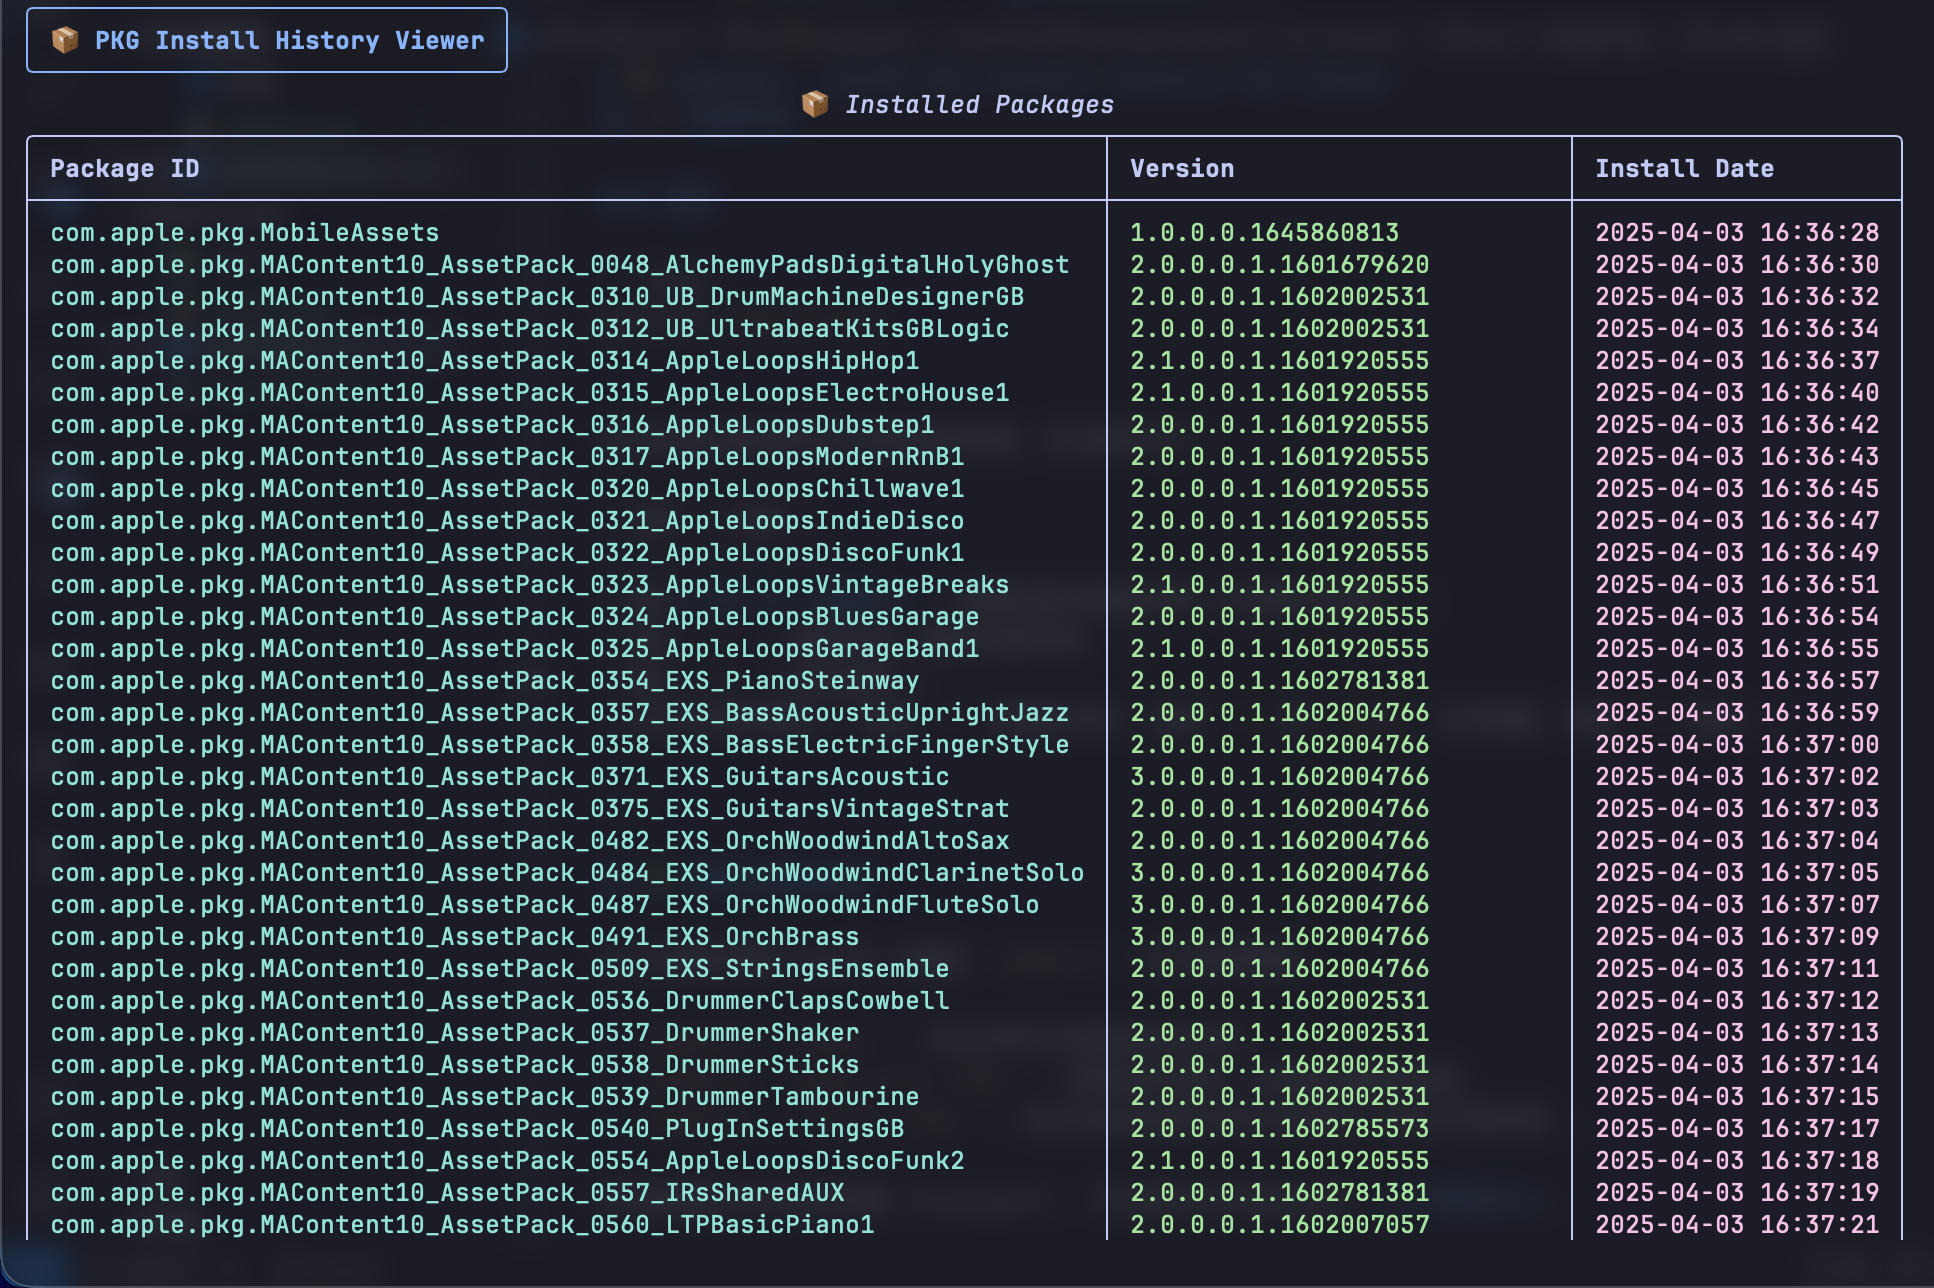This screenshot has width=1934, height=1288.
Task: Select install date 2025-04-03 16:37:19
Action: click(1737, 1192)
